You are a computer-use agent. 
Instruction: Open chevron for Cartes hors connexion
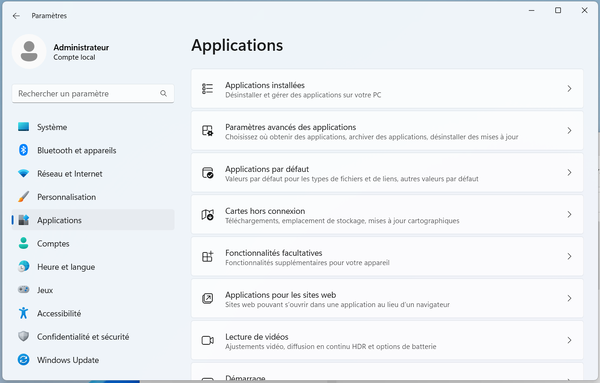(569, 215)
